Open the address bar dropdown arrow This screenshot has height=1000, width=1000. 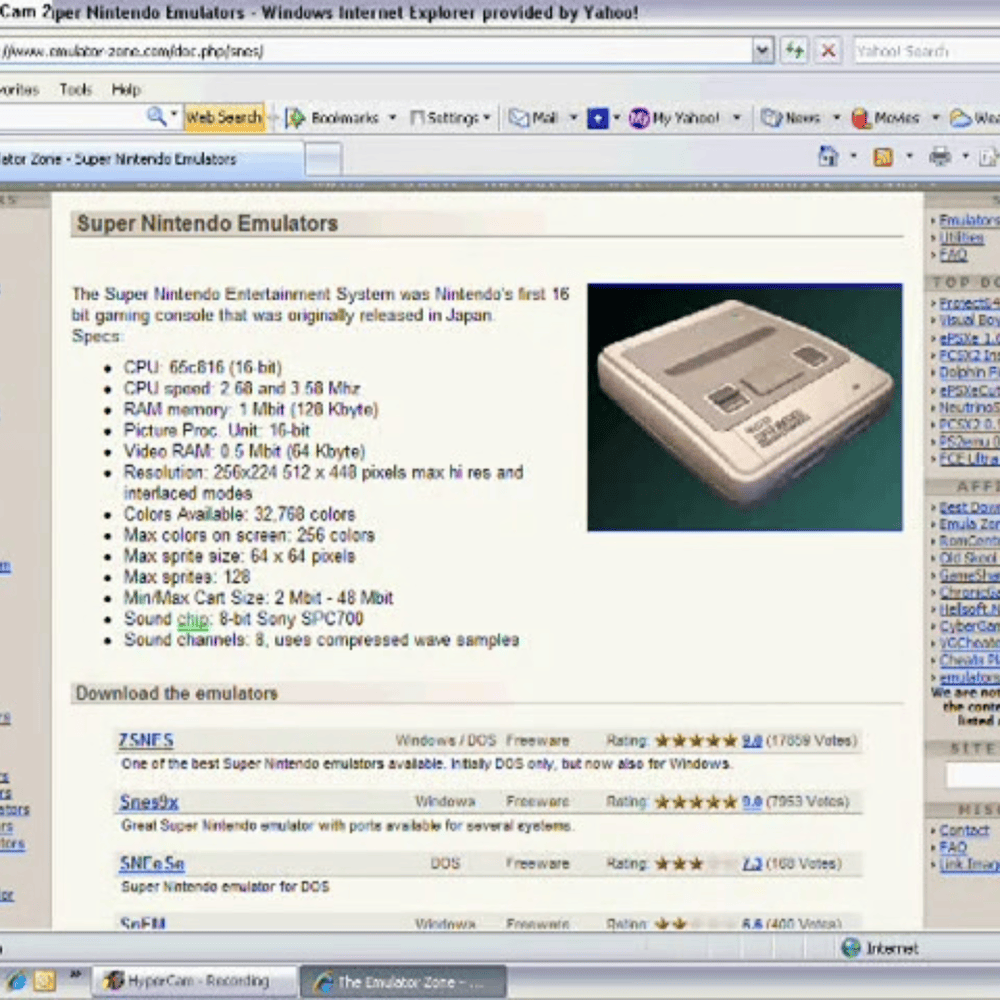763,50
